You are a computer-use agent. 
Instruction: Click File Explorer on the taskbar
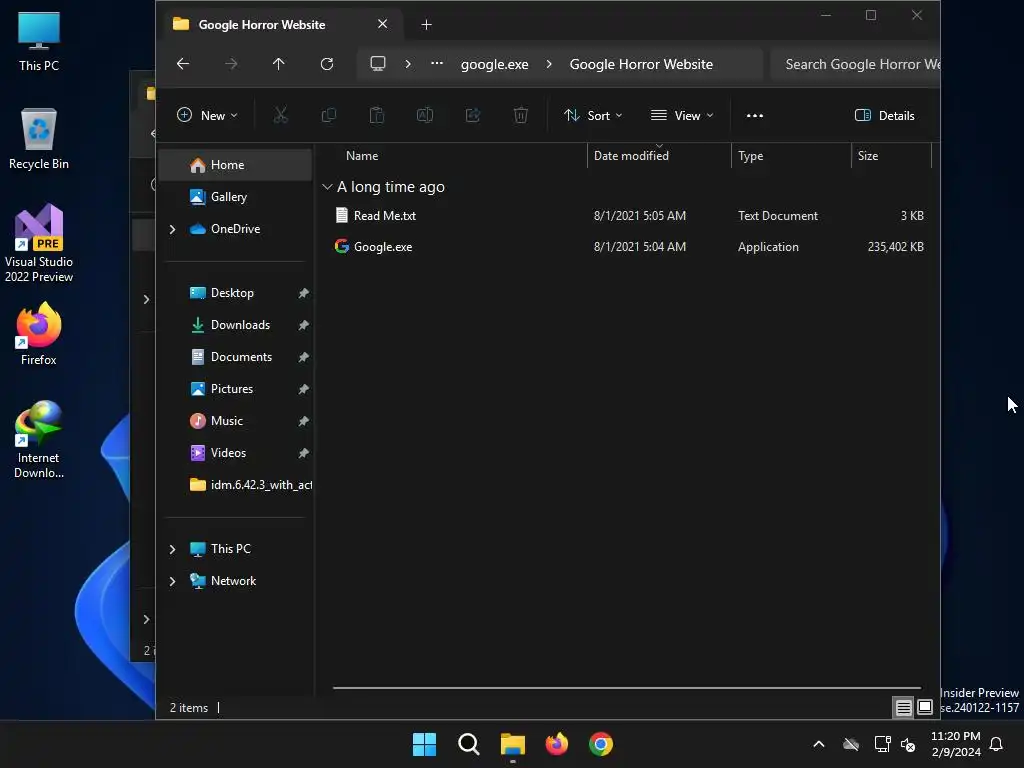coord(513,744)
